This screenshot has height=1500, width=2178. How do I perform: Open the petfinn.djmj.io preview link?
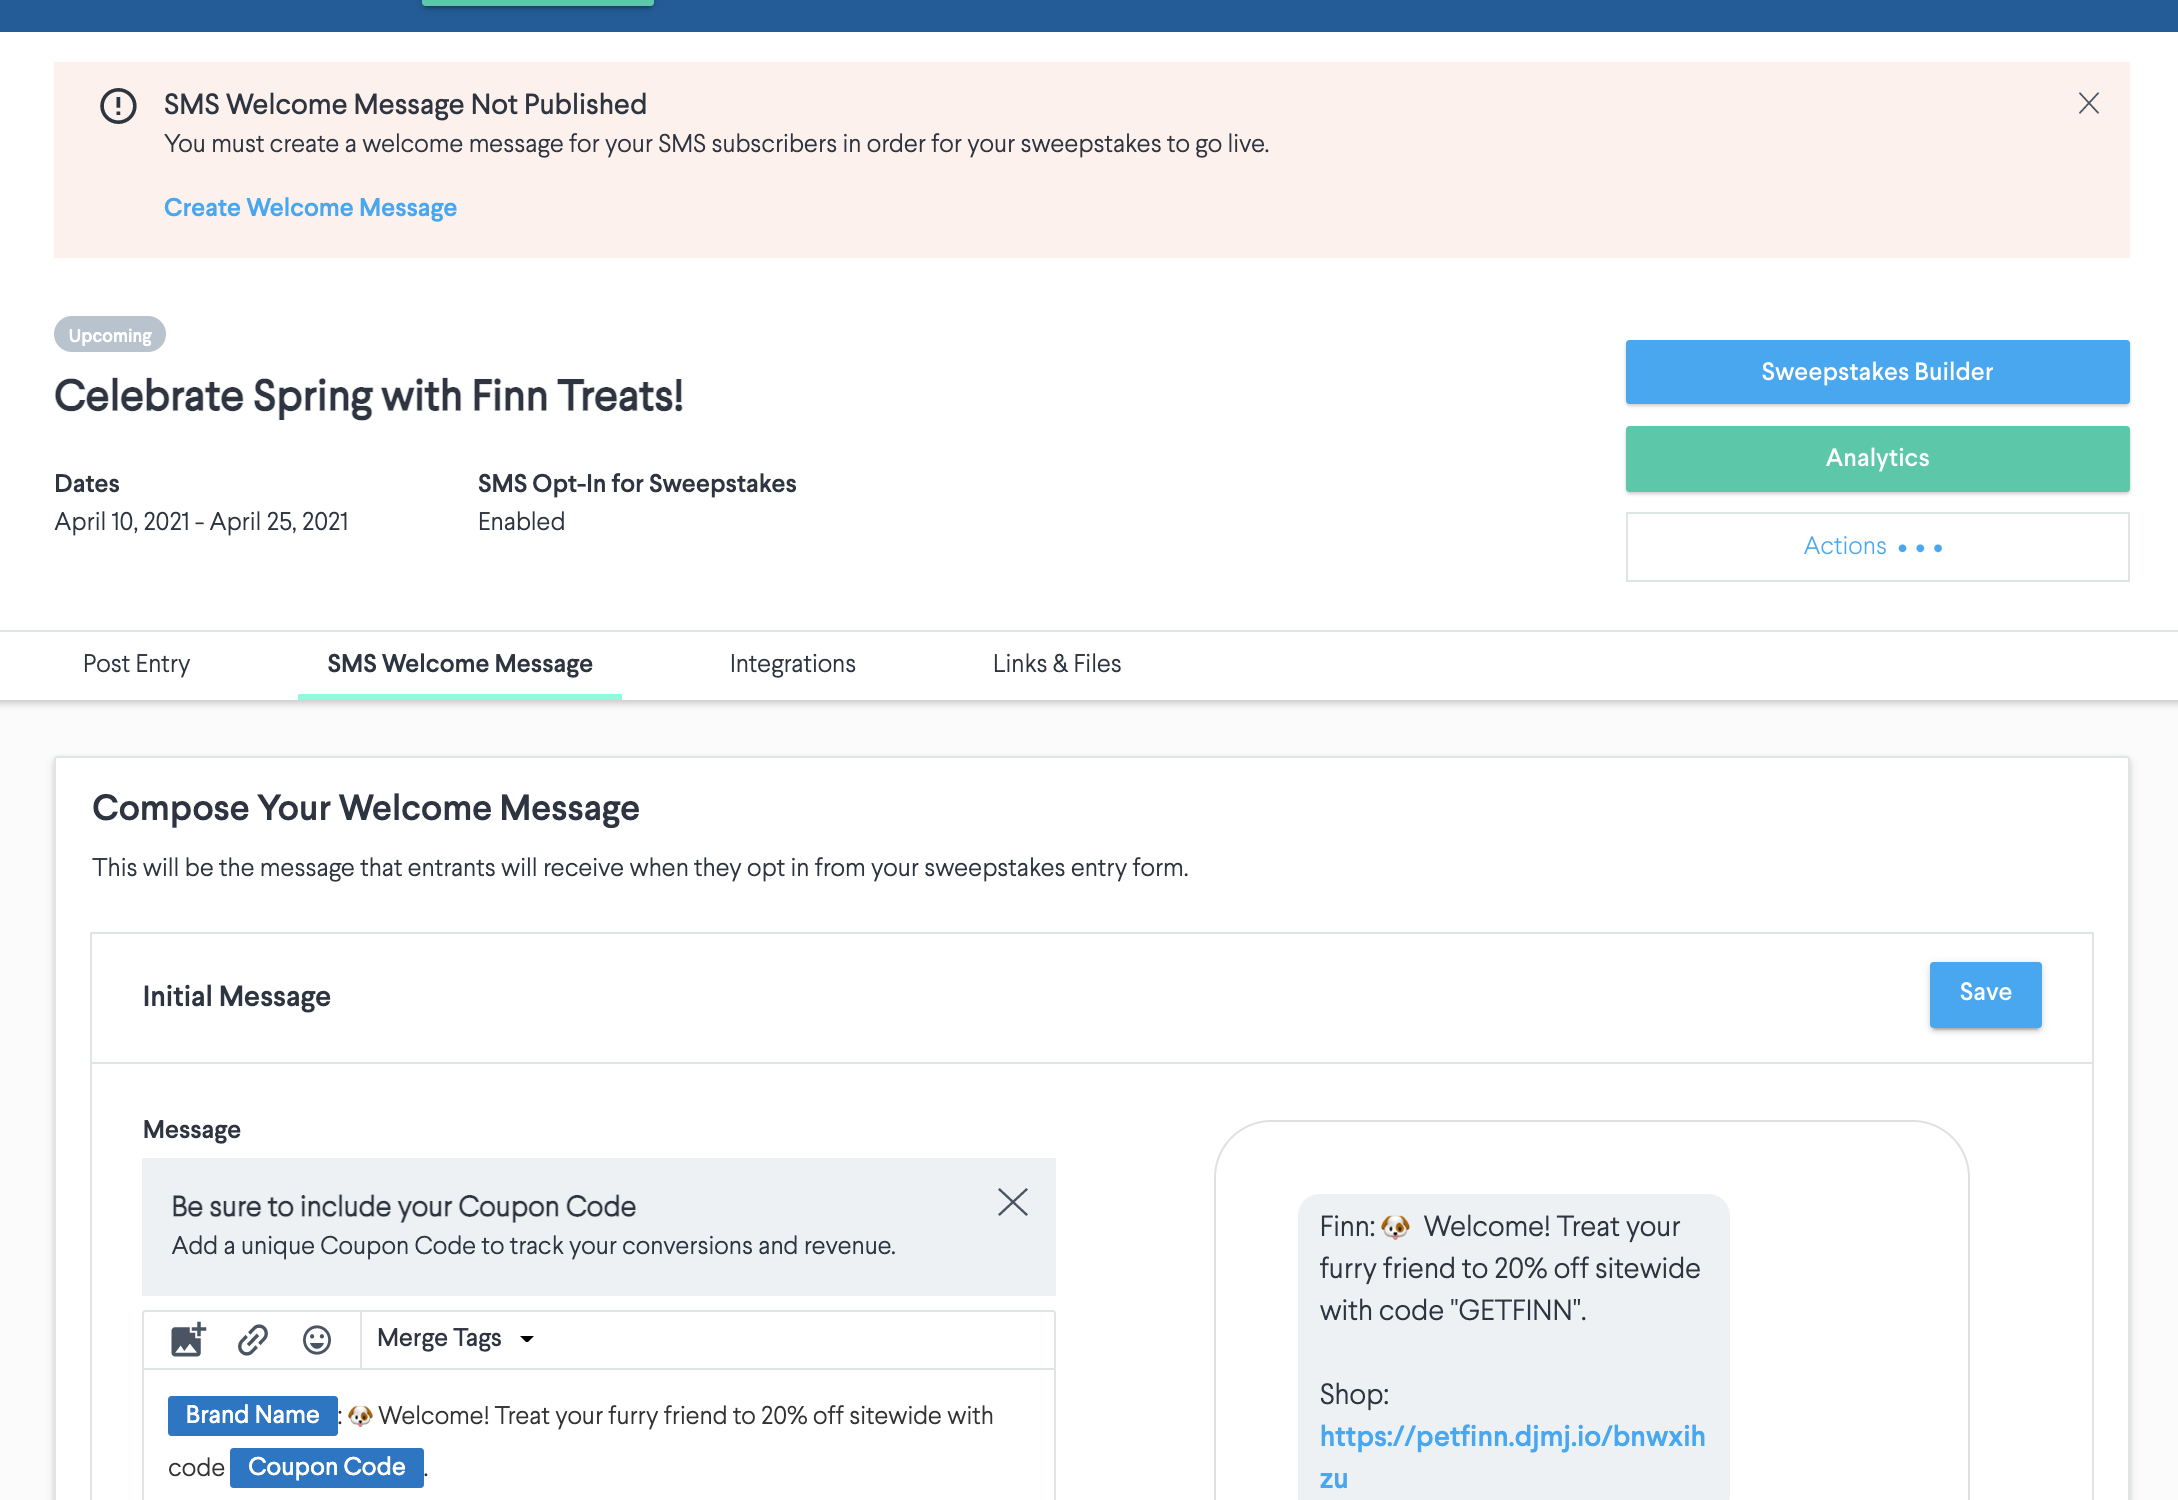click(x=1512, y=1456)
